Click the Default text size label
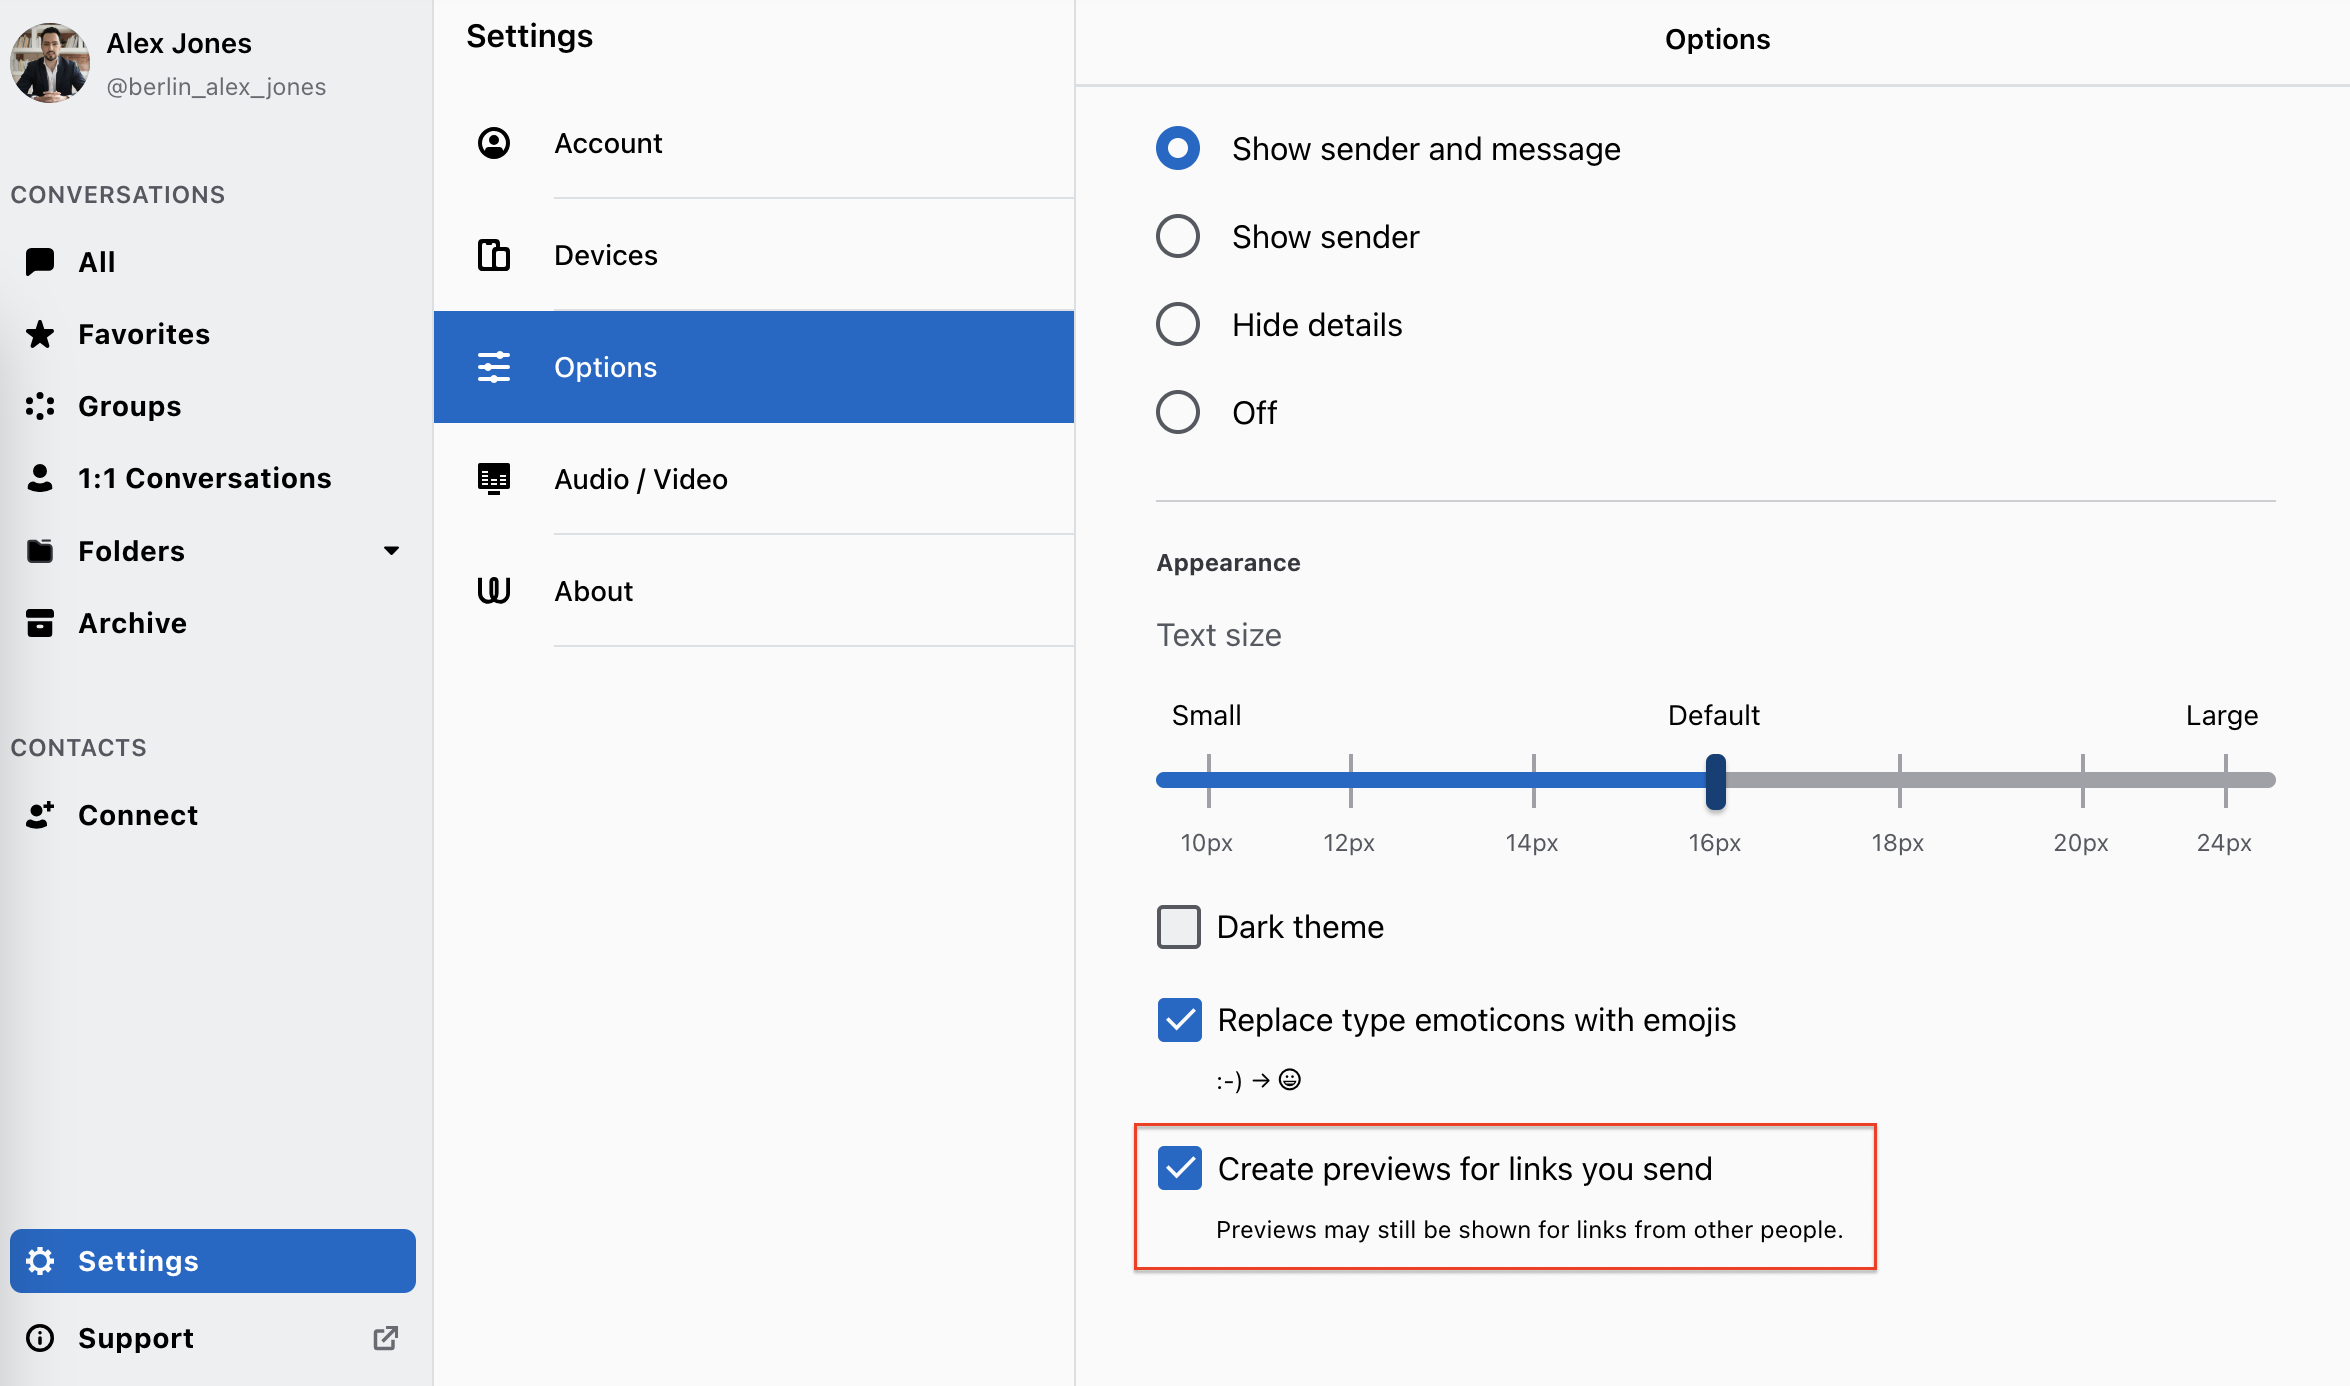The height and width of the screenshot is (1386, 2350). [1714, 715]
